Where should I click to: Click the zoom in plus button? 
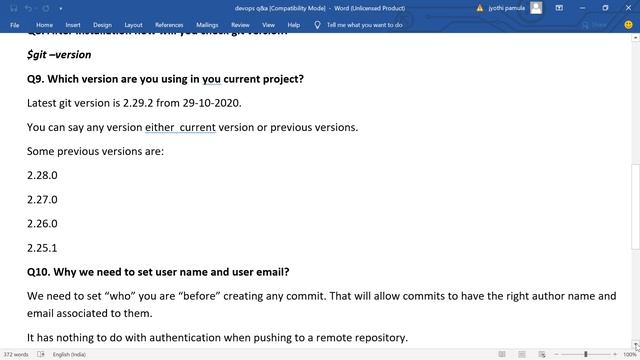tap(615, 354)
